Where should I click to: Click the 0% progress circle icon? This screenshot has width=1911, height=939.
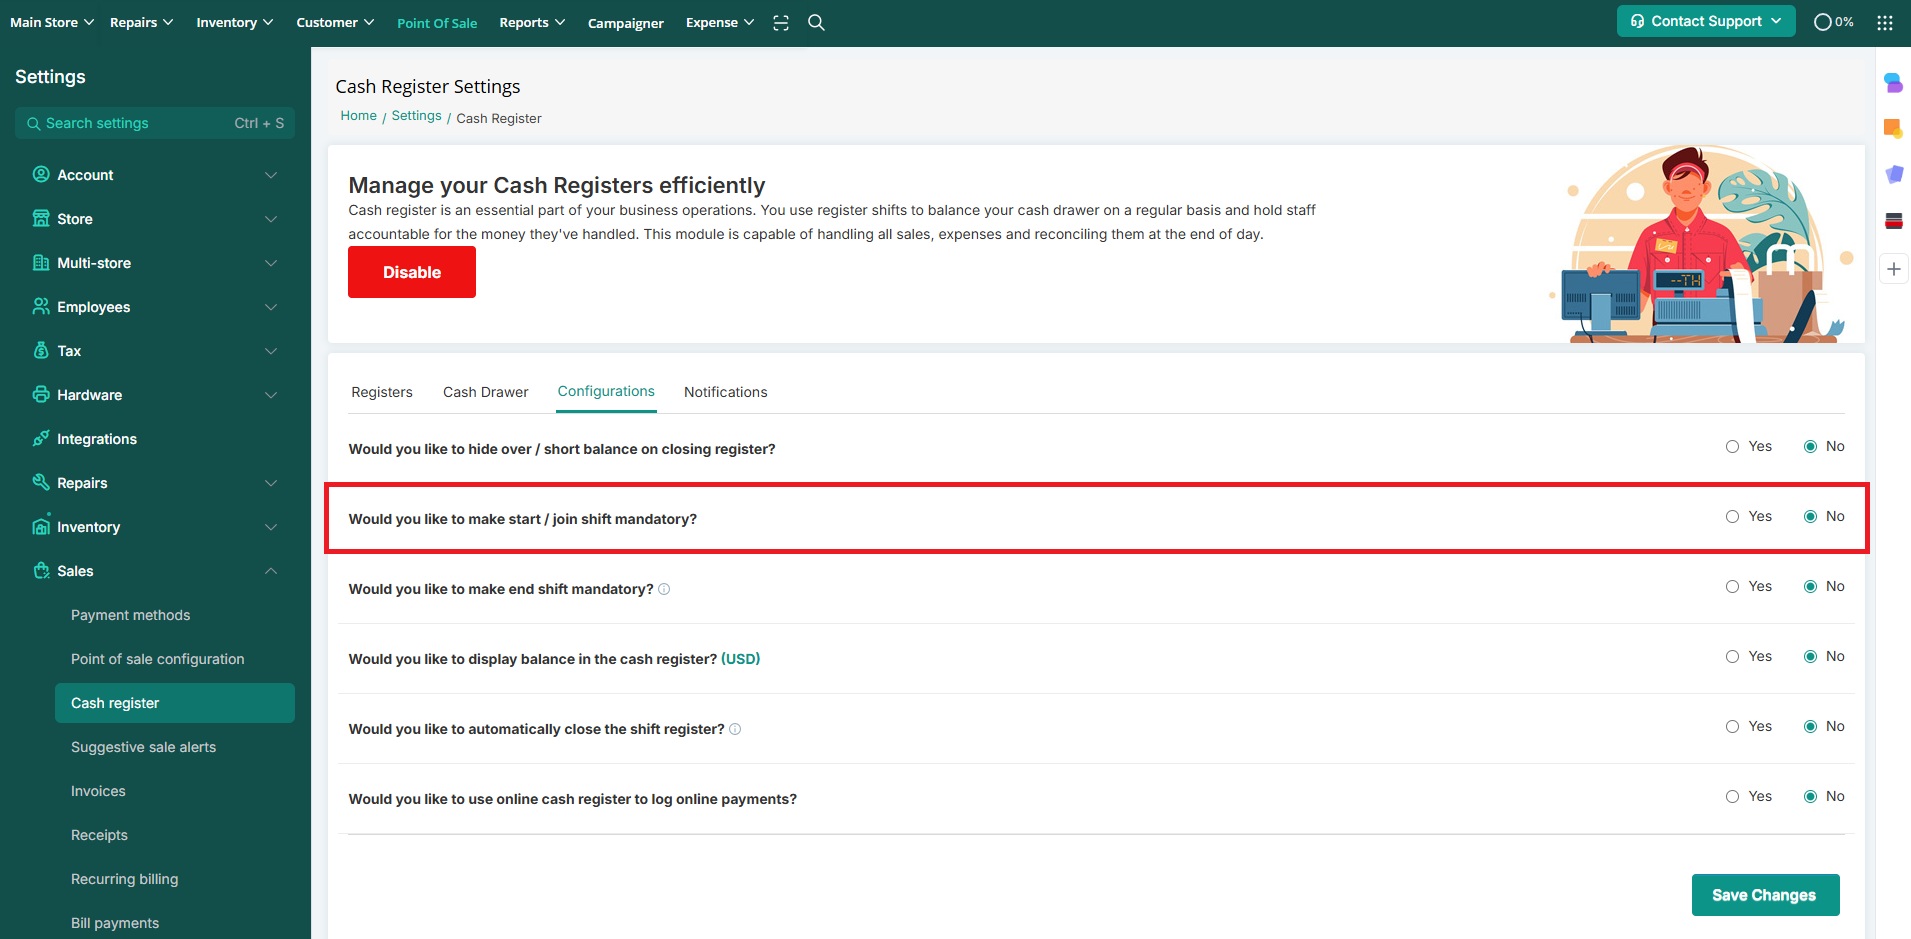(x=1823, y=22)
